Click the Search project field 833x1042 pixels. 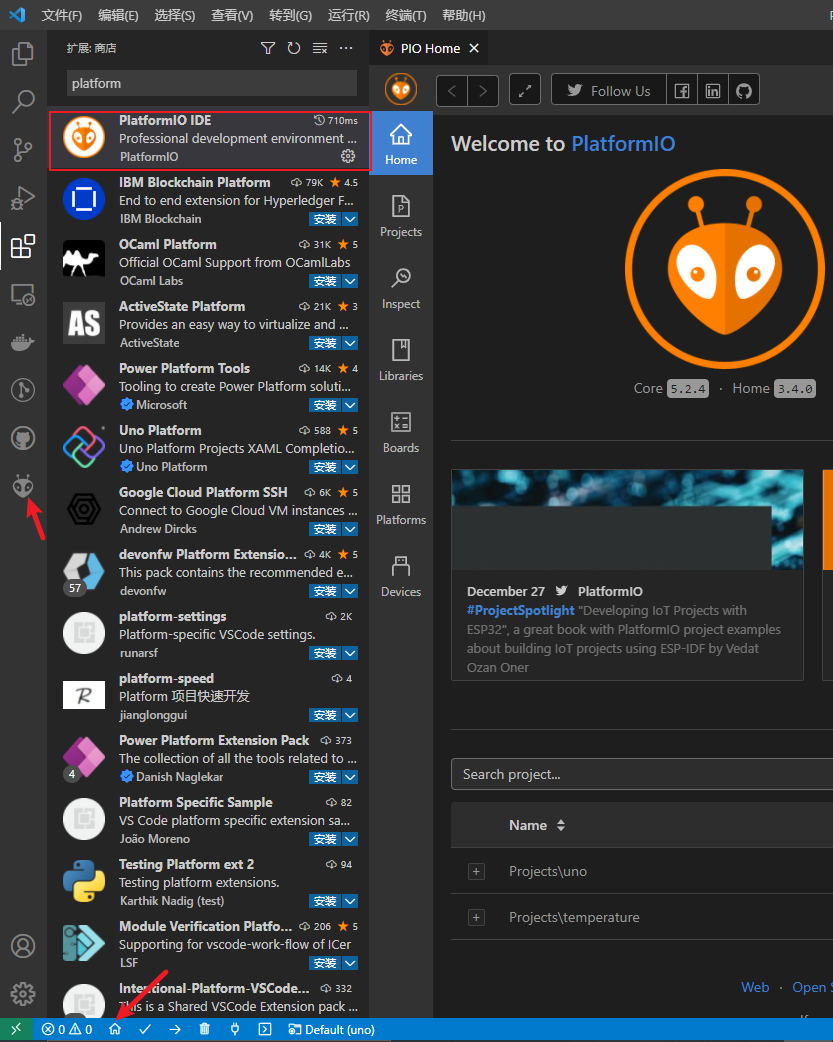(x=642, y=774)
